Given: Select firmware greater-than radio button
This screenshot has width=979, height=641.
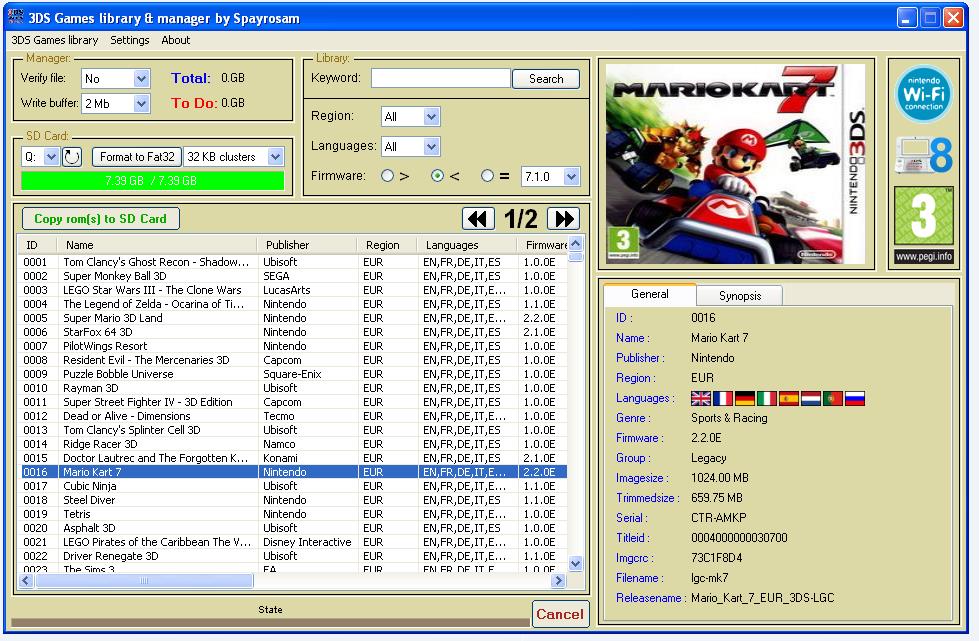Looking at the screenshot, I should (388, 176).
